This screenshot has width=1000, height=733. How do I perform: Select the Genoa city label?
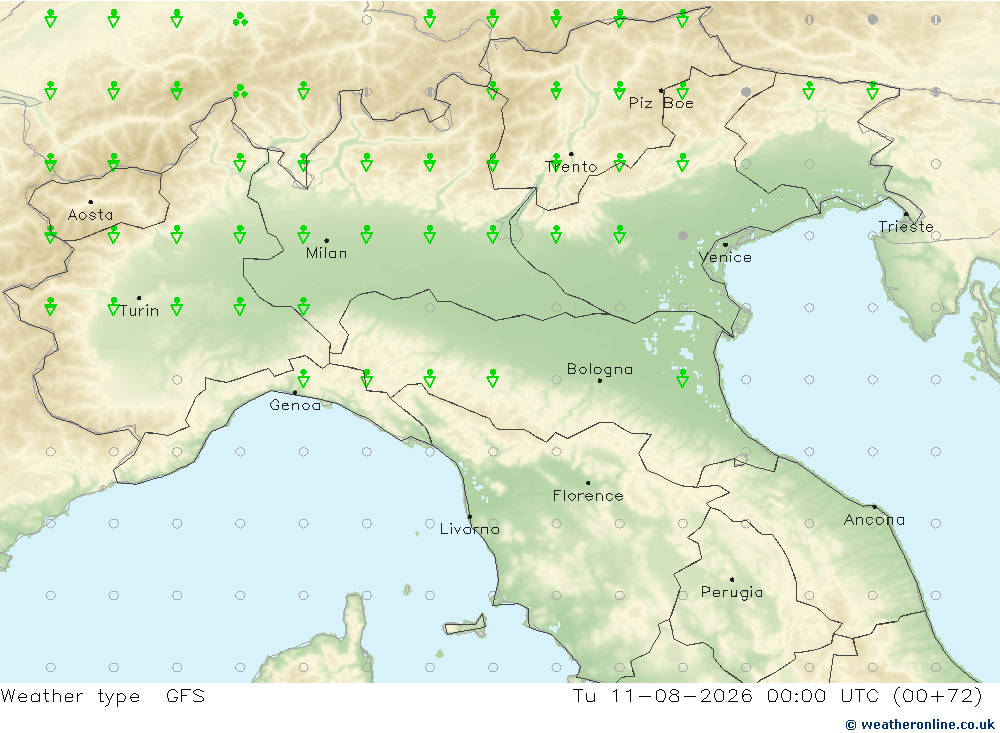point(295,405)
